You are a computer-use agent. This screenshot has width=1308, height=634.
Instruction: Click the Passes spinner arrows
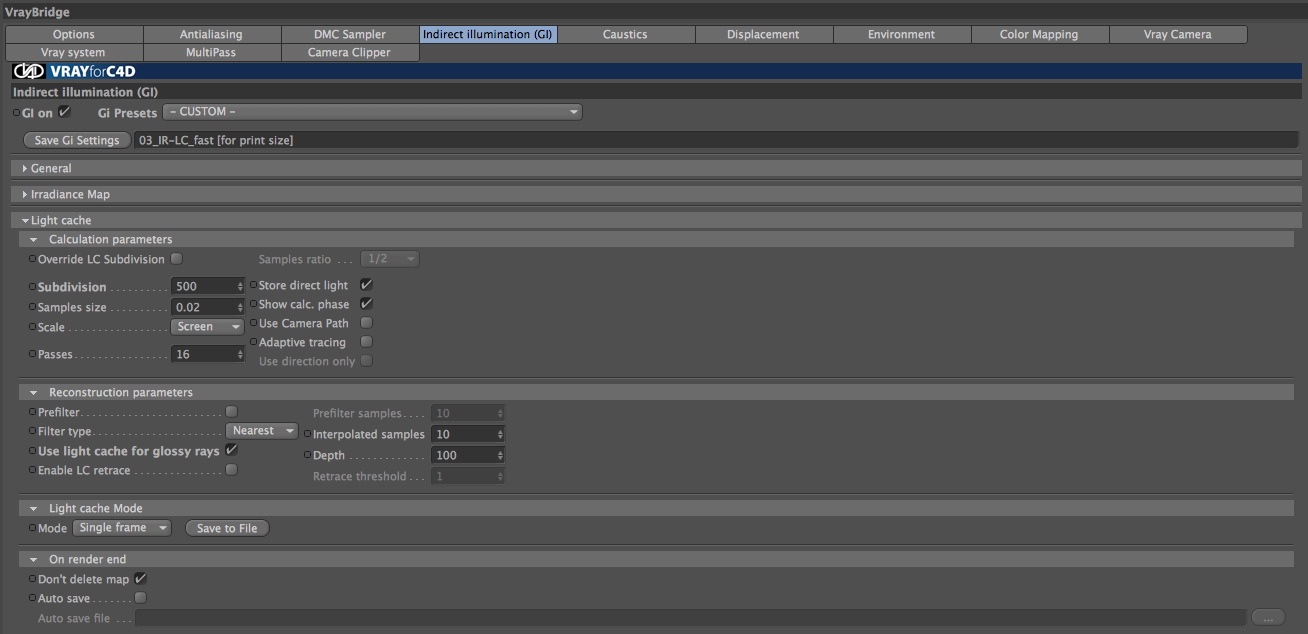240,354
